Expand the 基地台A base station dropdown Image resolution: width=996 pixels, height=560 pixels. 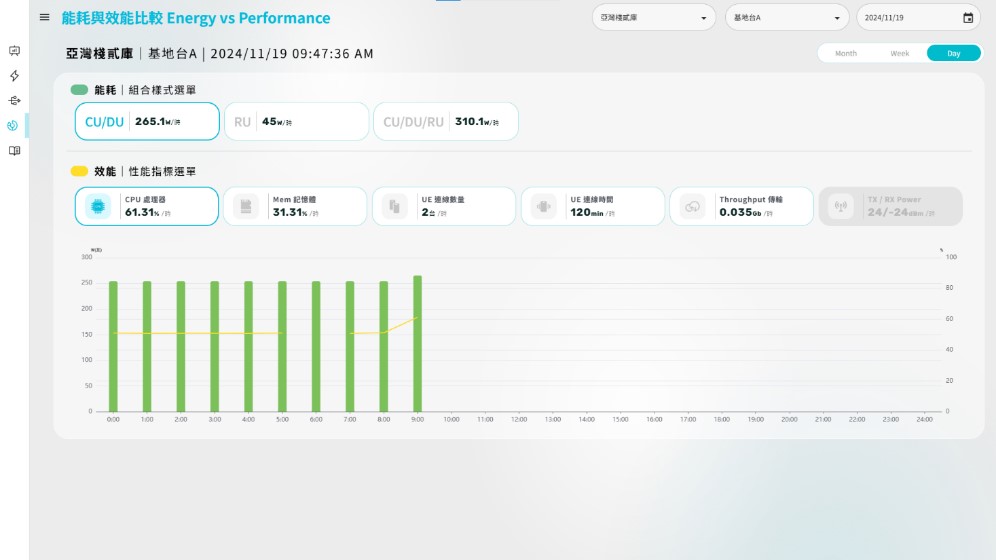point(787,18)
